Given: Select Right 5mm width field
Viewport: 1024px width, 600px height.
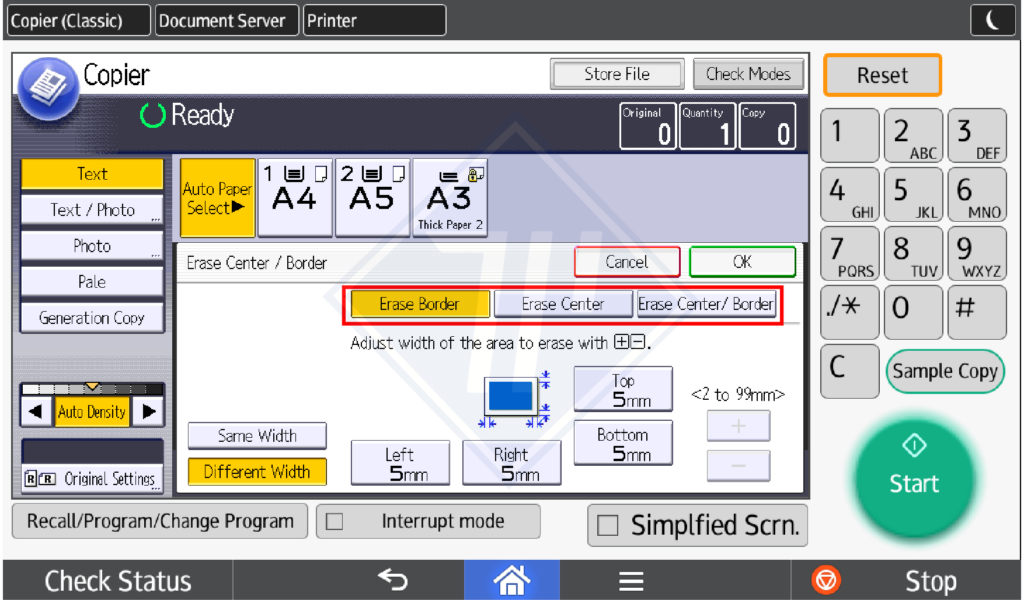Looking at the screenshot, I should (x=511, y=463).
